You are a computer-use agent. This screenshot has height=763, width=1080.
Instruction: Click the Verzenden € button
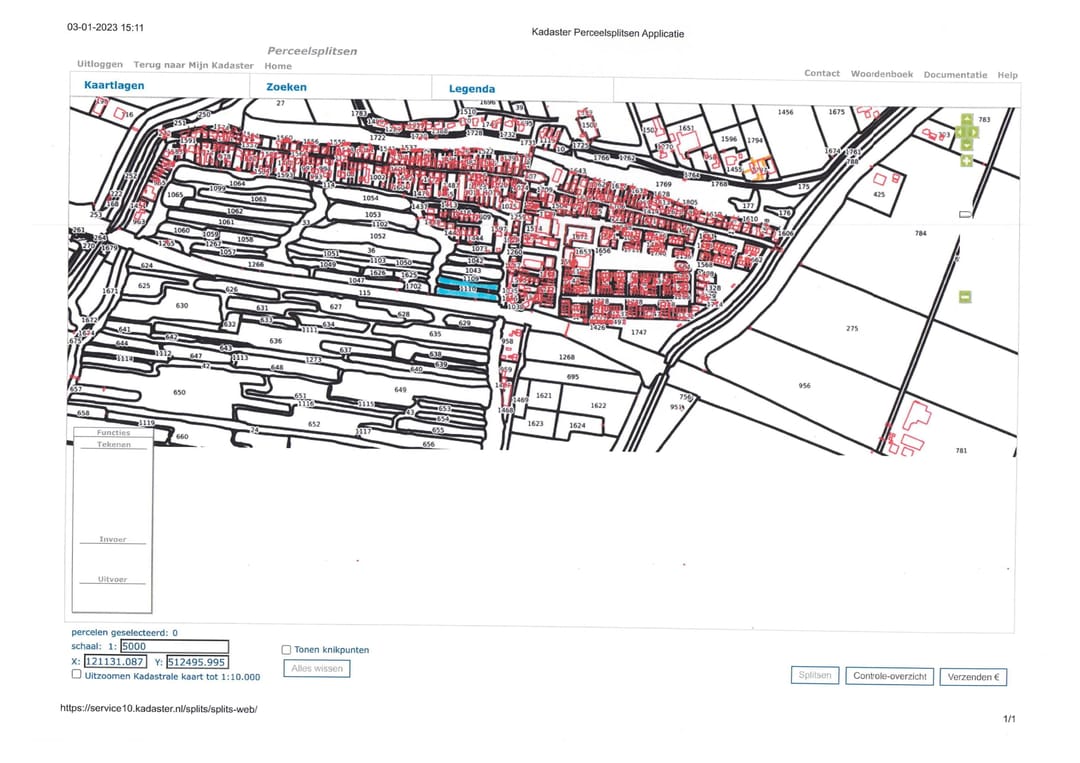click(x=973, y=677)
